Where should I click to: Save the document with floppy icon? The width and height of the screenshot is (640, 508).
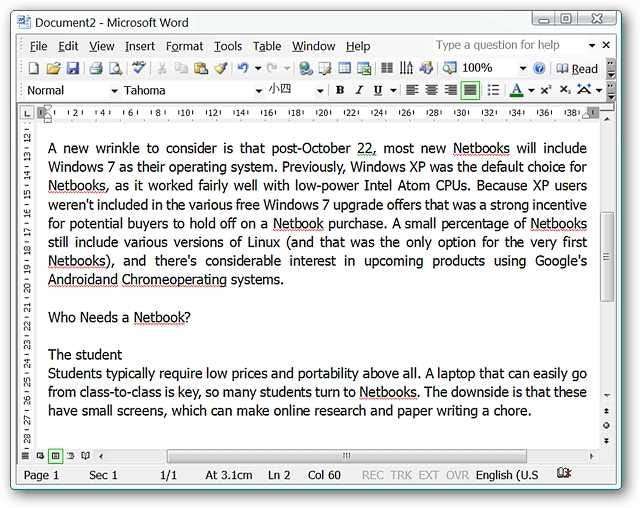click(x=73, y=68)
